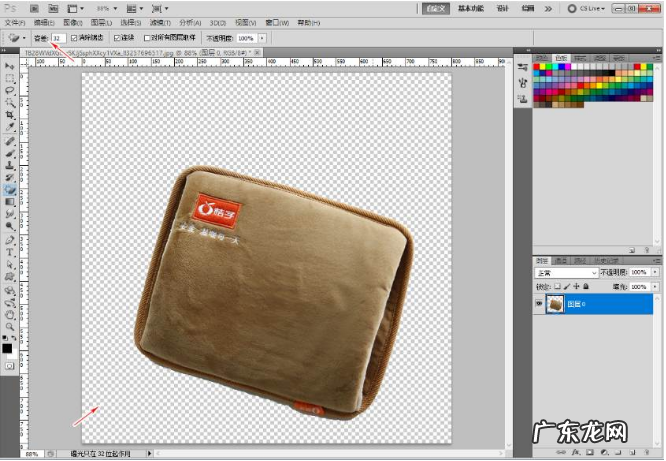Select the Zoom magnifier tool

[x=10, y=326]
